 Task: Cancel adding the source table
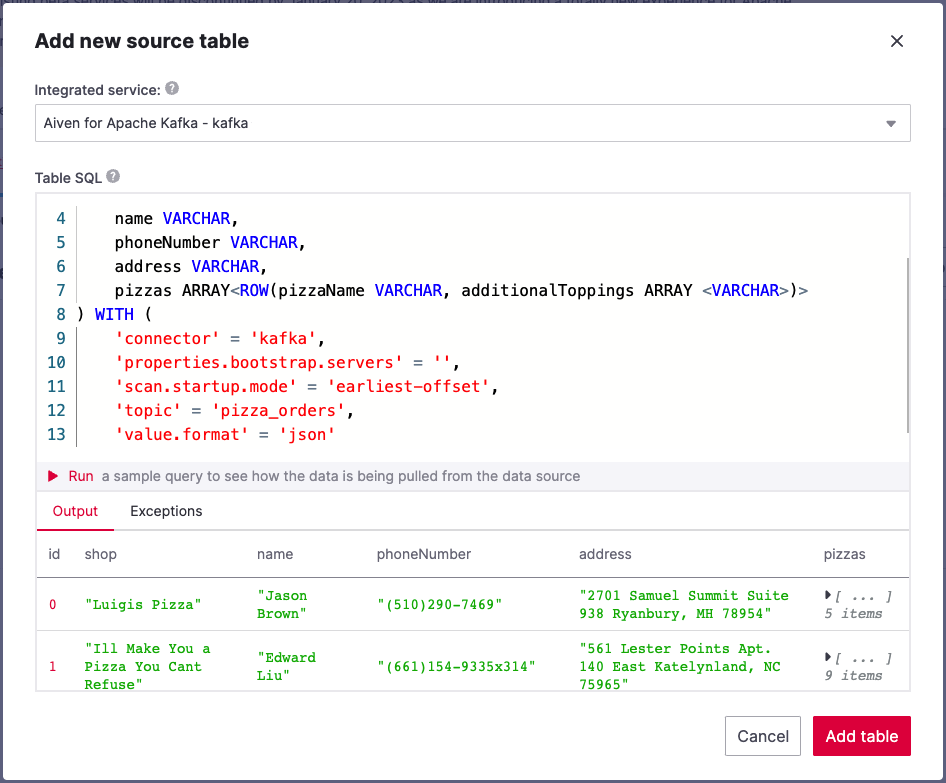point(763,735)
